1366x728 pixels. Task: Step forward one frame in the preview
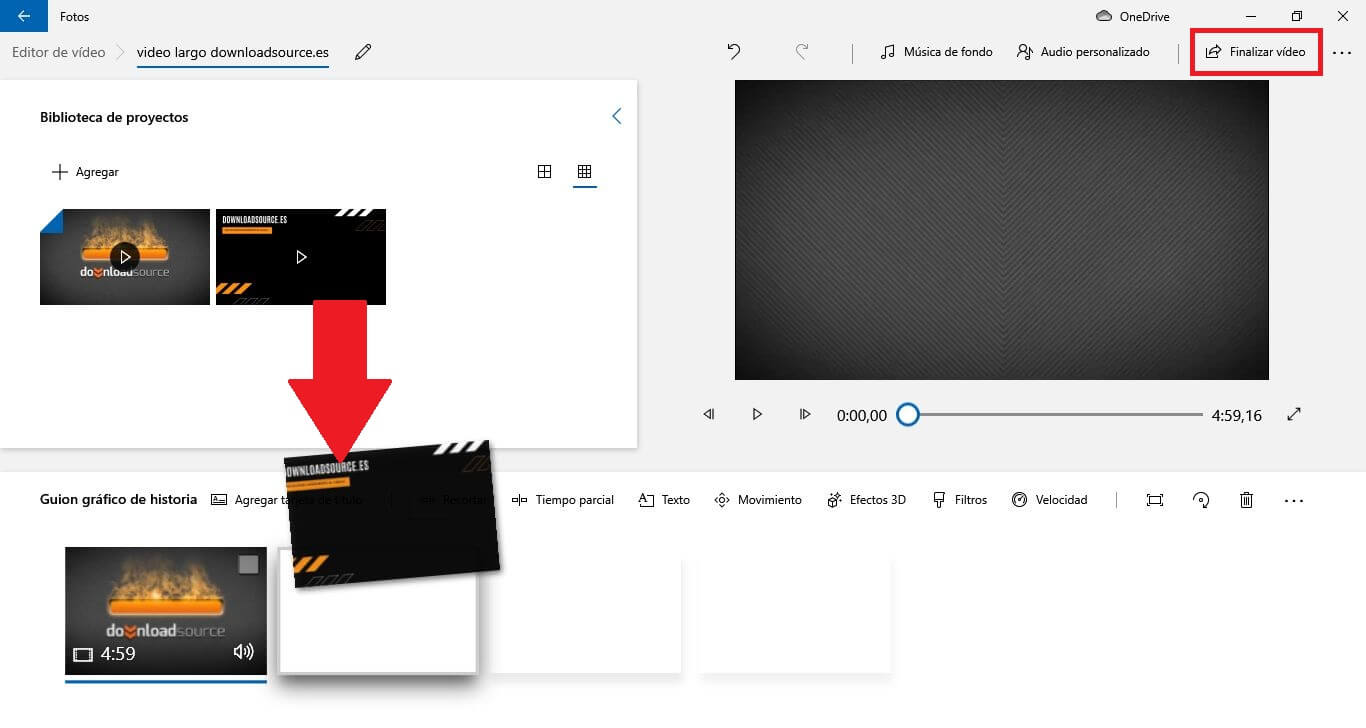pyautogui.click(x=805, y=414)
